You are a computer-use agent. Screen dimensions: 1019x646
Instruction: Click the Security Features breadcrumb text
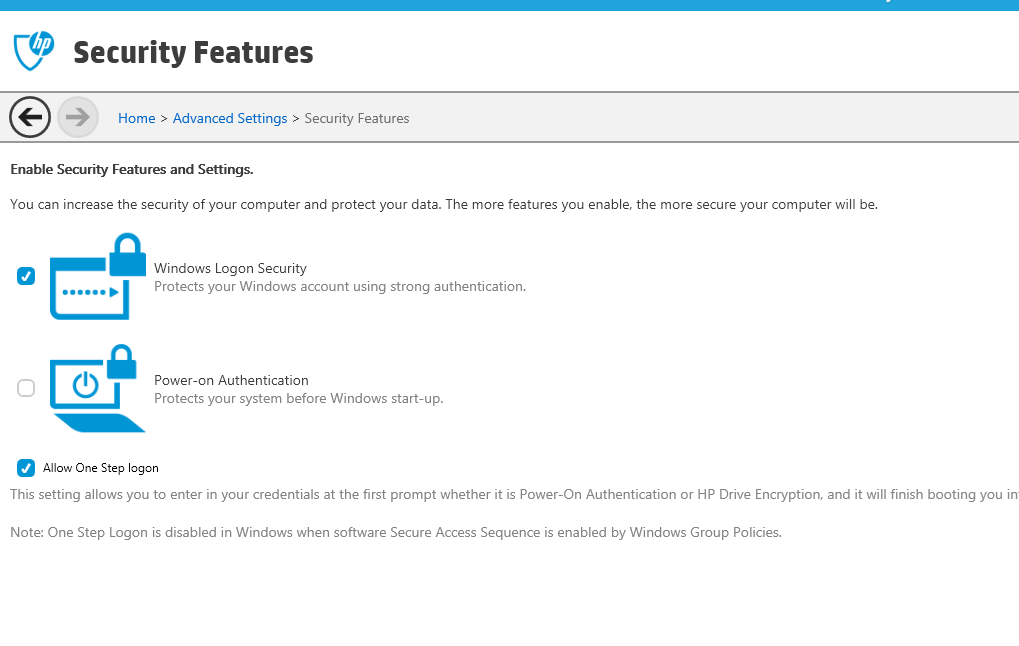(357, 118)
